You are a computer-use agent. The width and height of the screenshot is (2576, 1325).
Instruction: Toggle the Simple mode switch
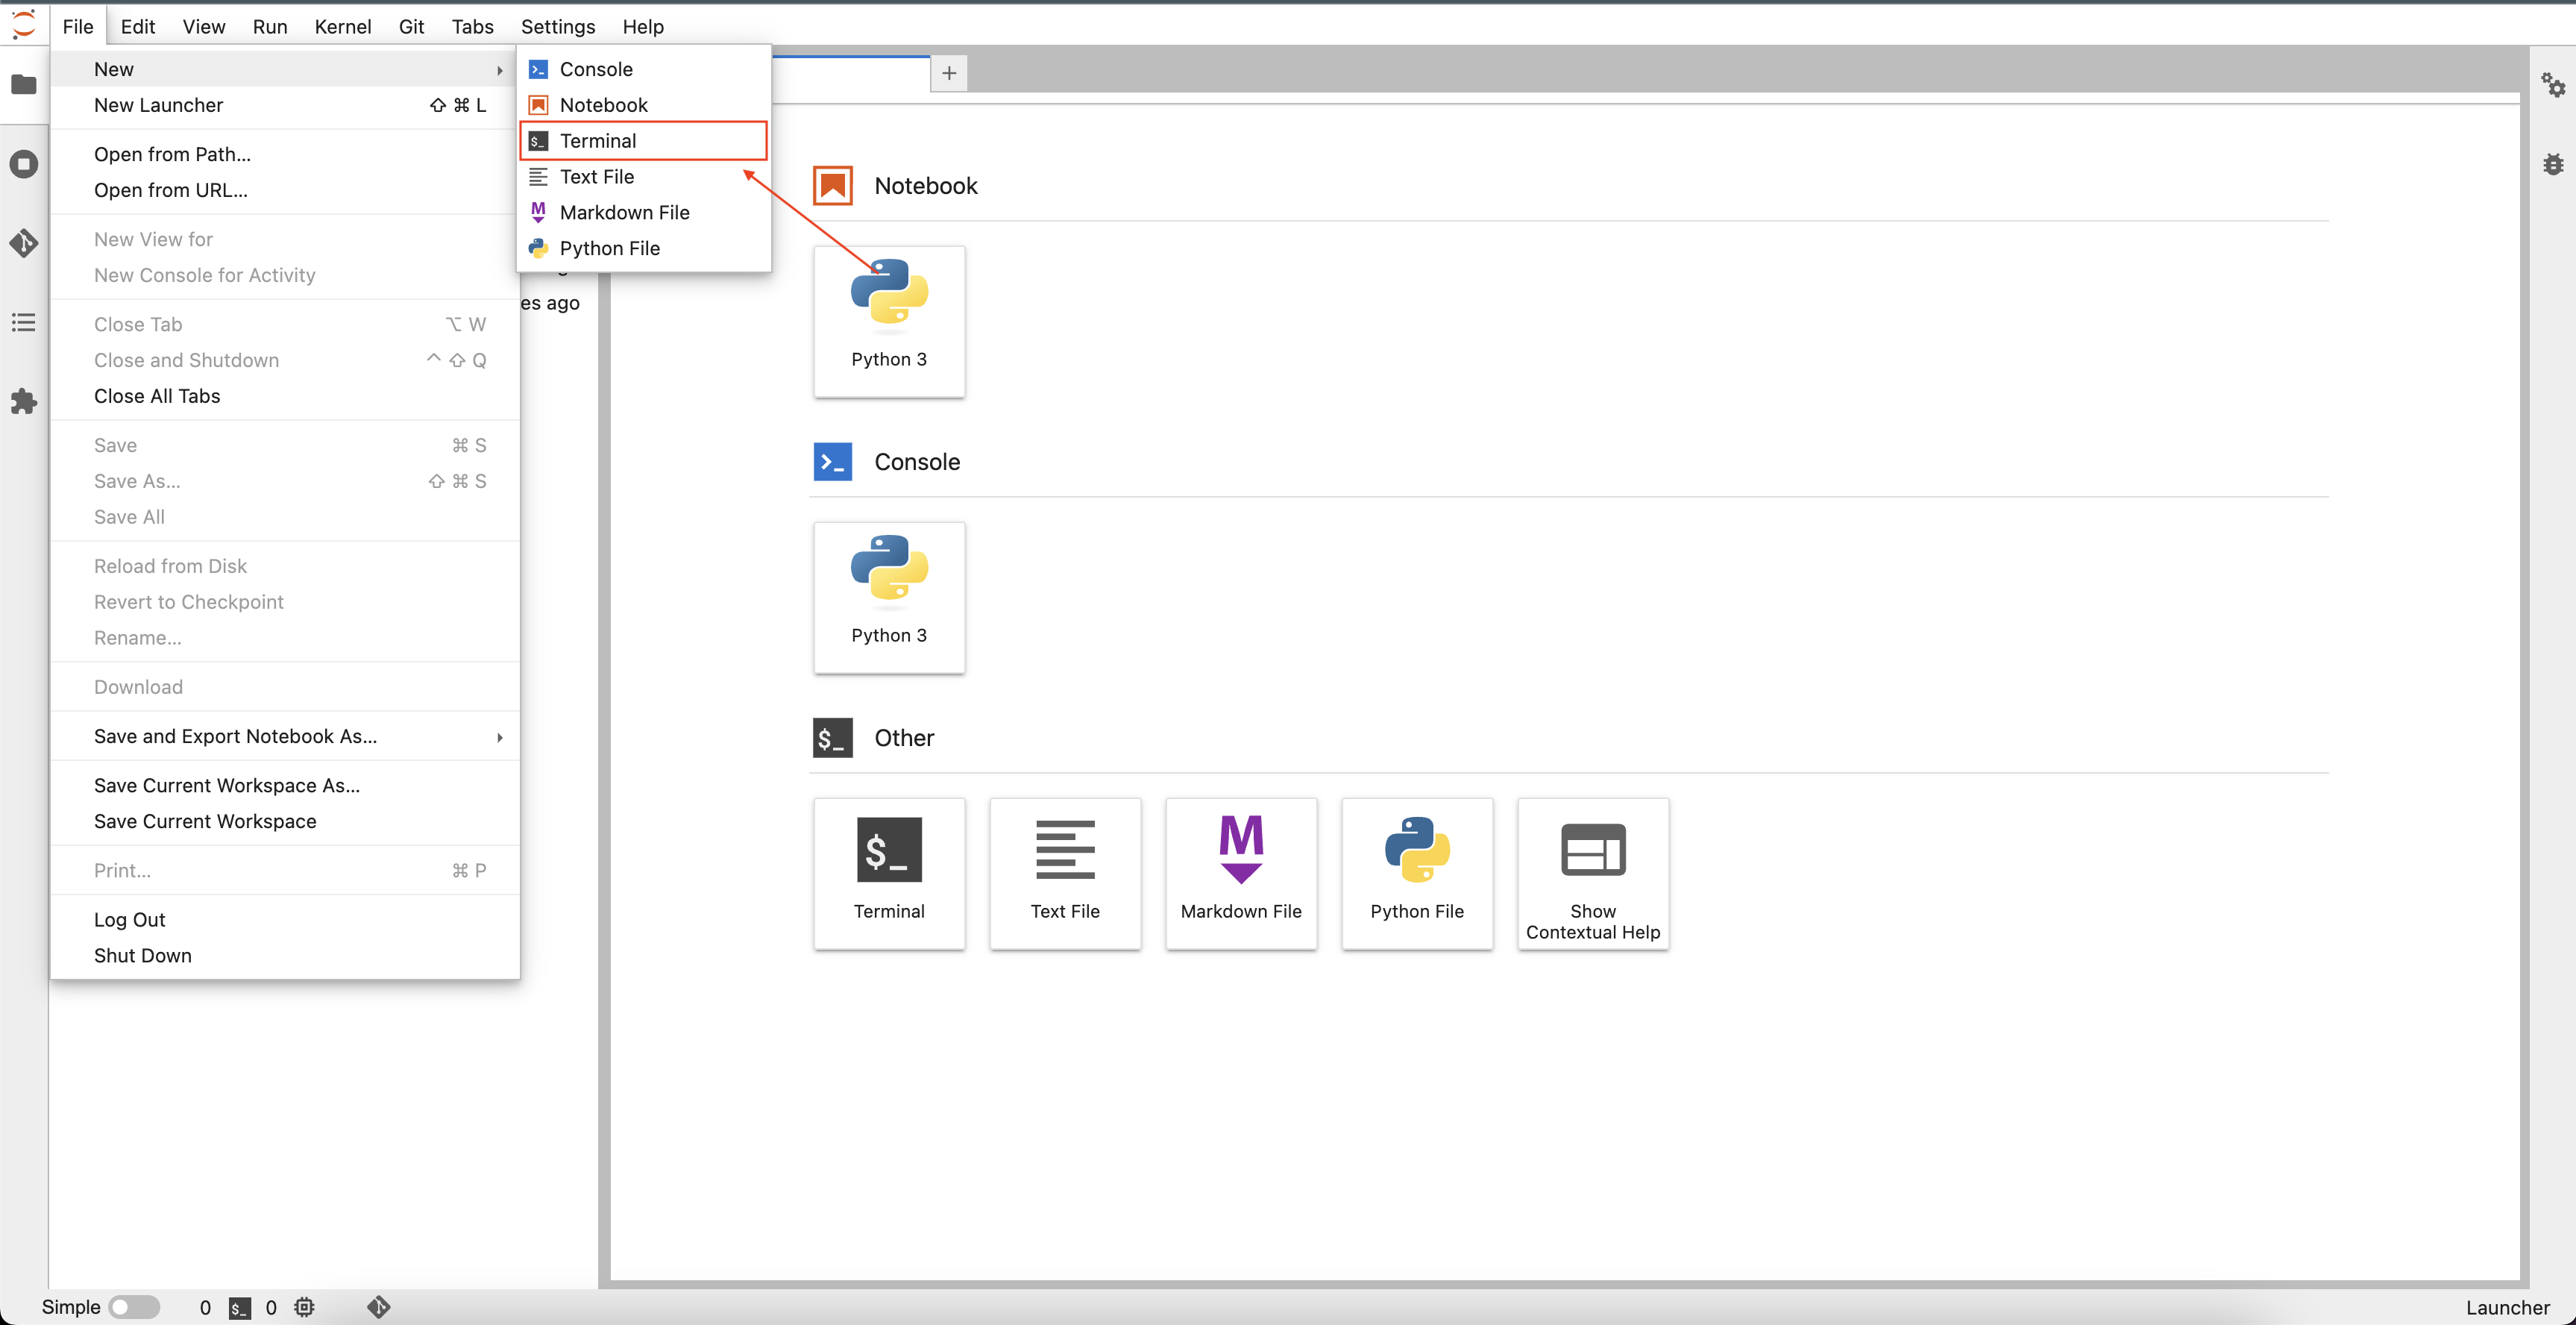coord(134,1306)
